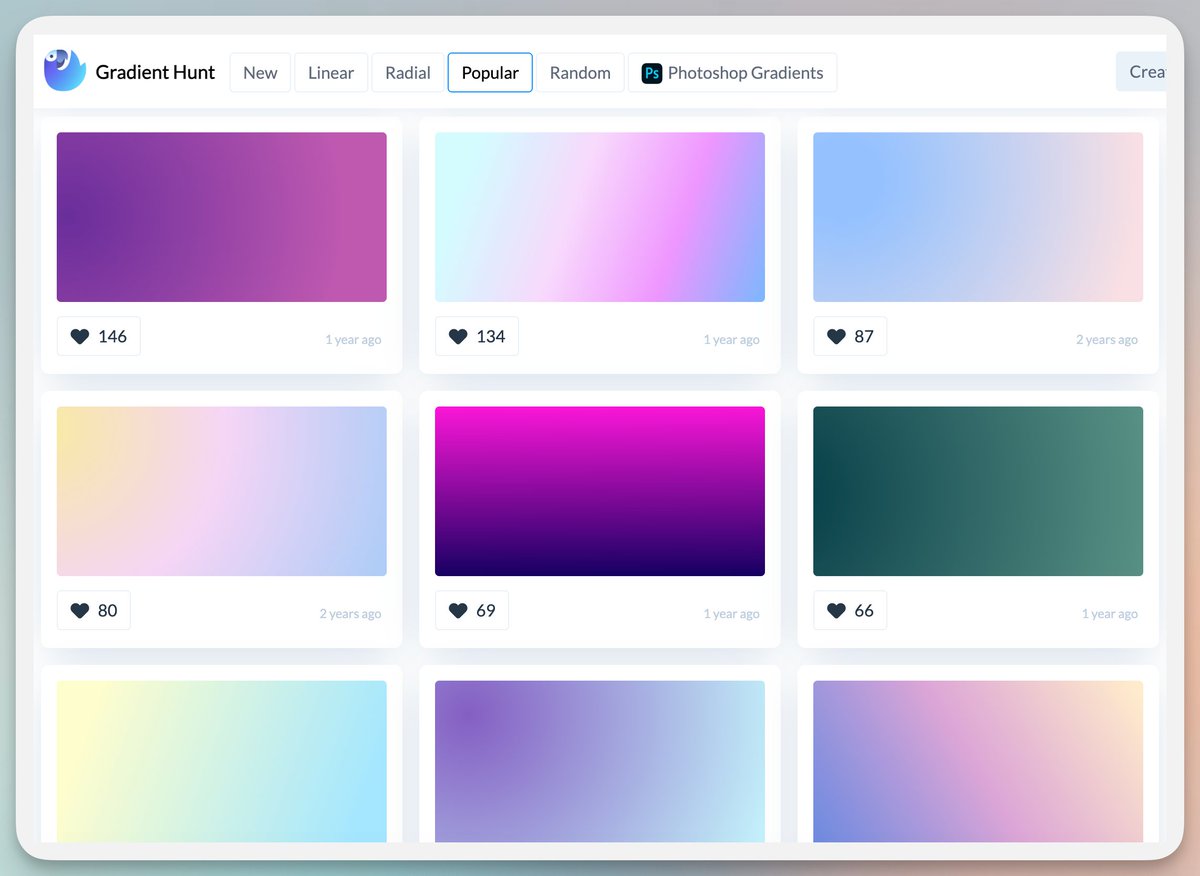The width and height of the screenshot is (1200, 876).
Task: Click the partially visible Create button
Action: pyautogui.click(x=1141, y=72)
